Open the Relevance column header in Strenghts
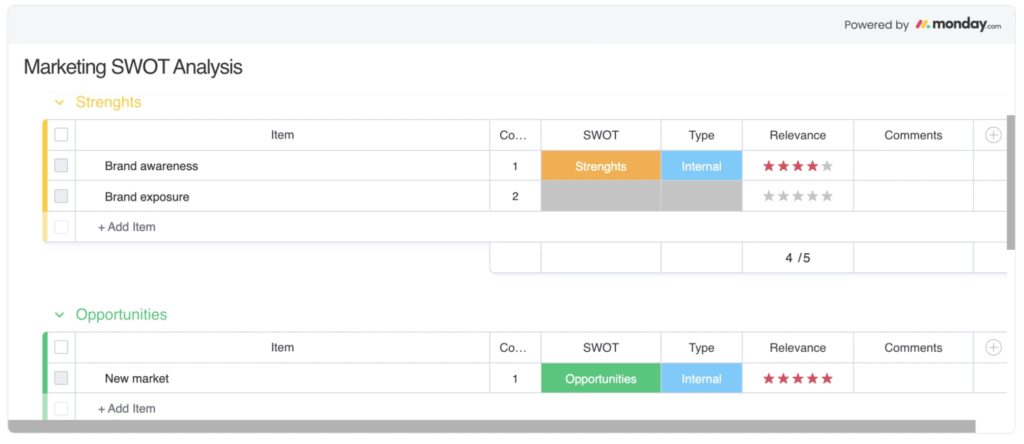This screenshot has height=444, width=1024. point(797,135)
